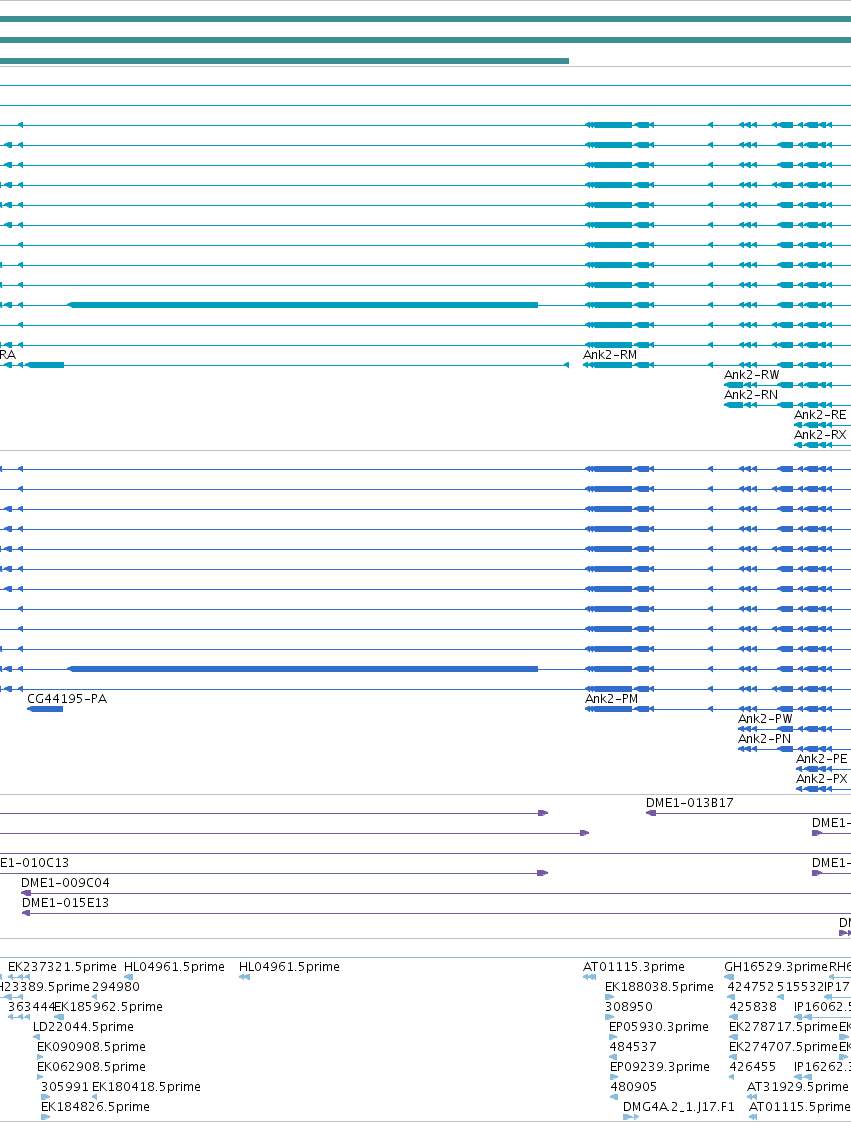Image resolution: width=851 pixels, height=1122 pixels.
Task: Open the Ank2-PM protein label
Action: pyautogui.click(x=611, y=699)
